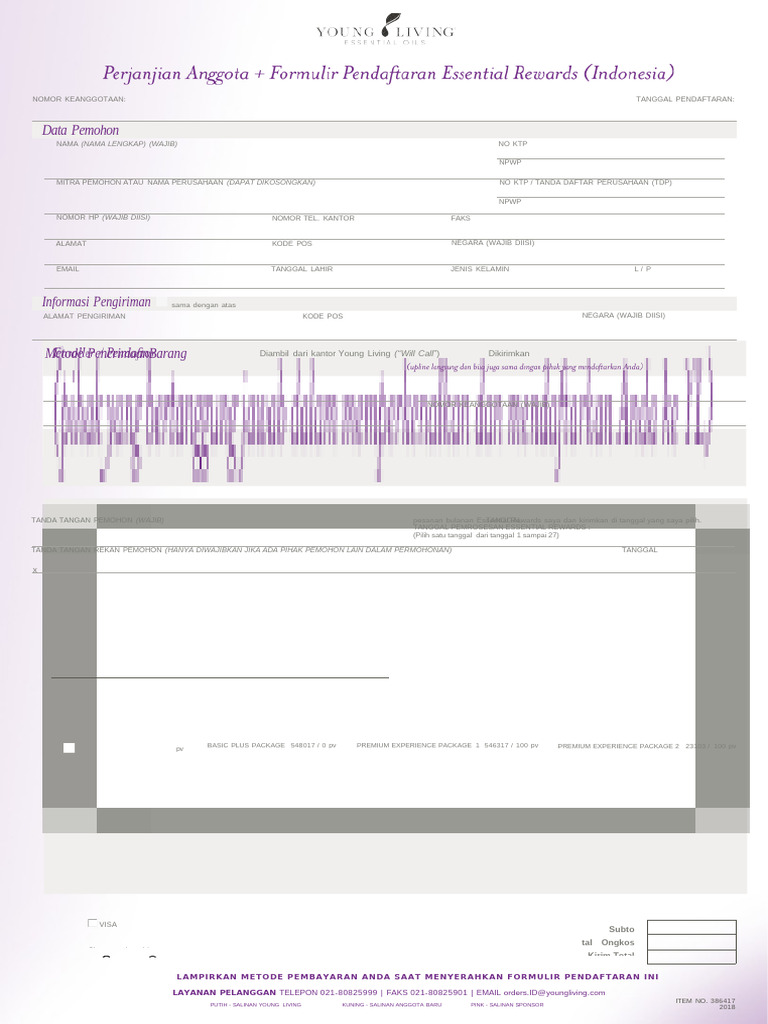Click the Young Living leaf logo
This screenshot has height=1024, width=768.
tap(392, 24)
